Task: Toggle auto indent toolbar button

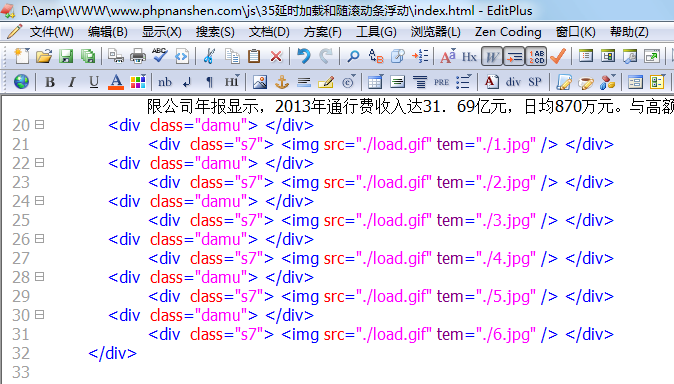Action: tap(514, 56)
